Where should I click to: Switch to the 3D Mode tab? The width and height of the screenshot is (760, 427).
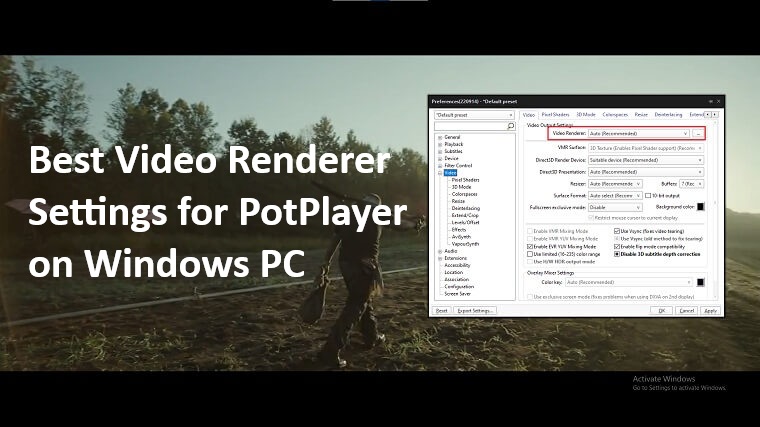[586, 115]
